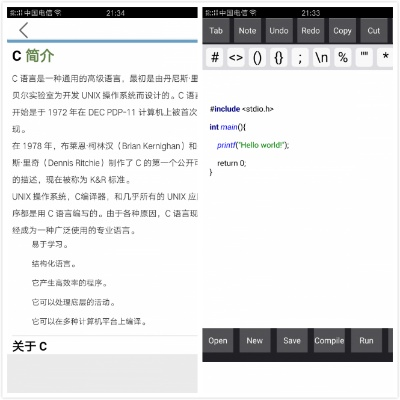Tap the line mentioning Dennis Ritchie
Viewport: 400px width, 400px height.
click(105, 163)
